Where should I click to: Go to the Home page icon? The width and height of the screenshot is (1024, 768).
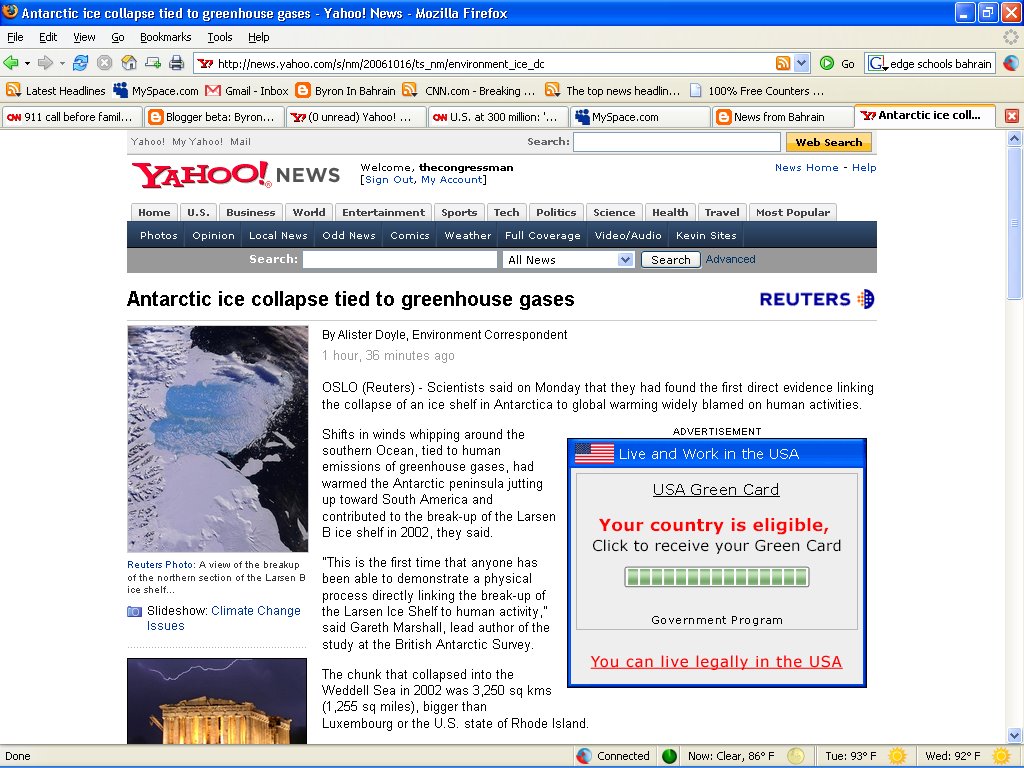tap(129, 63)
